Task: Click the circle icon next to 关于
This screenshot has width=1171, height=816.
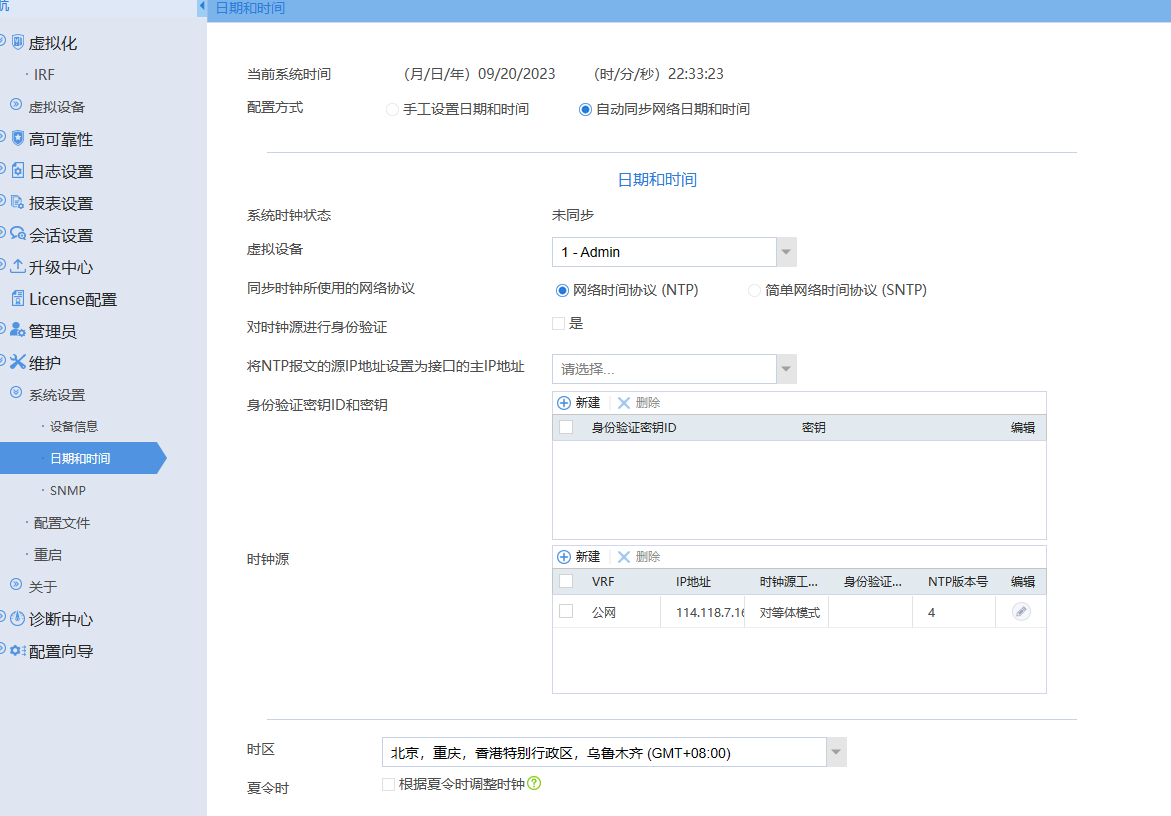Action: pos(16,585)
